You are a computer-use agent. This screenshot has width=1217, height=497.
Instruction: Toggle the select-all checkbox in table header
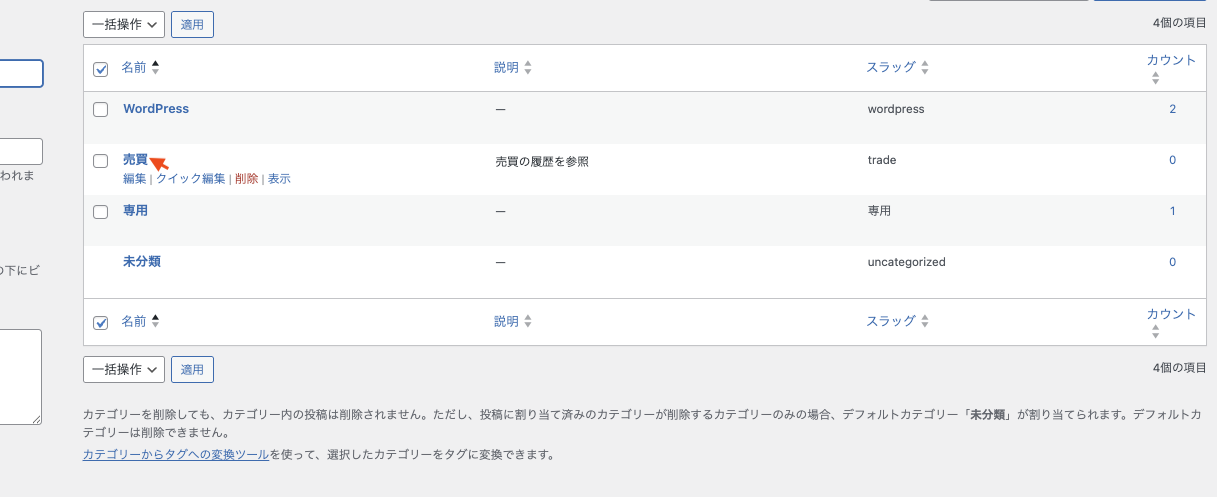coord(100,69)
